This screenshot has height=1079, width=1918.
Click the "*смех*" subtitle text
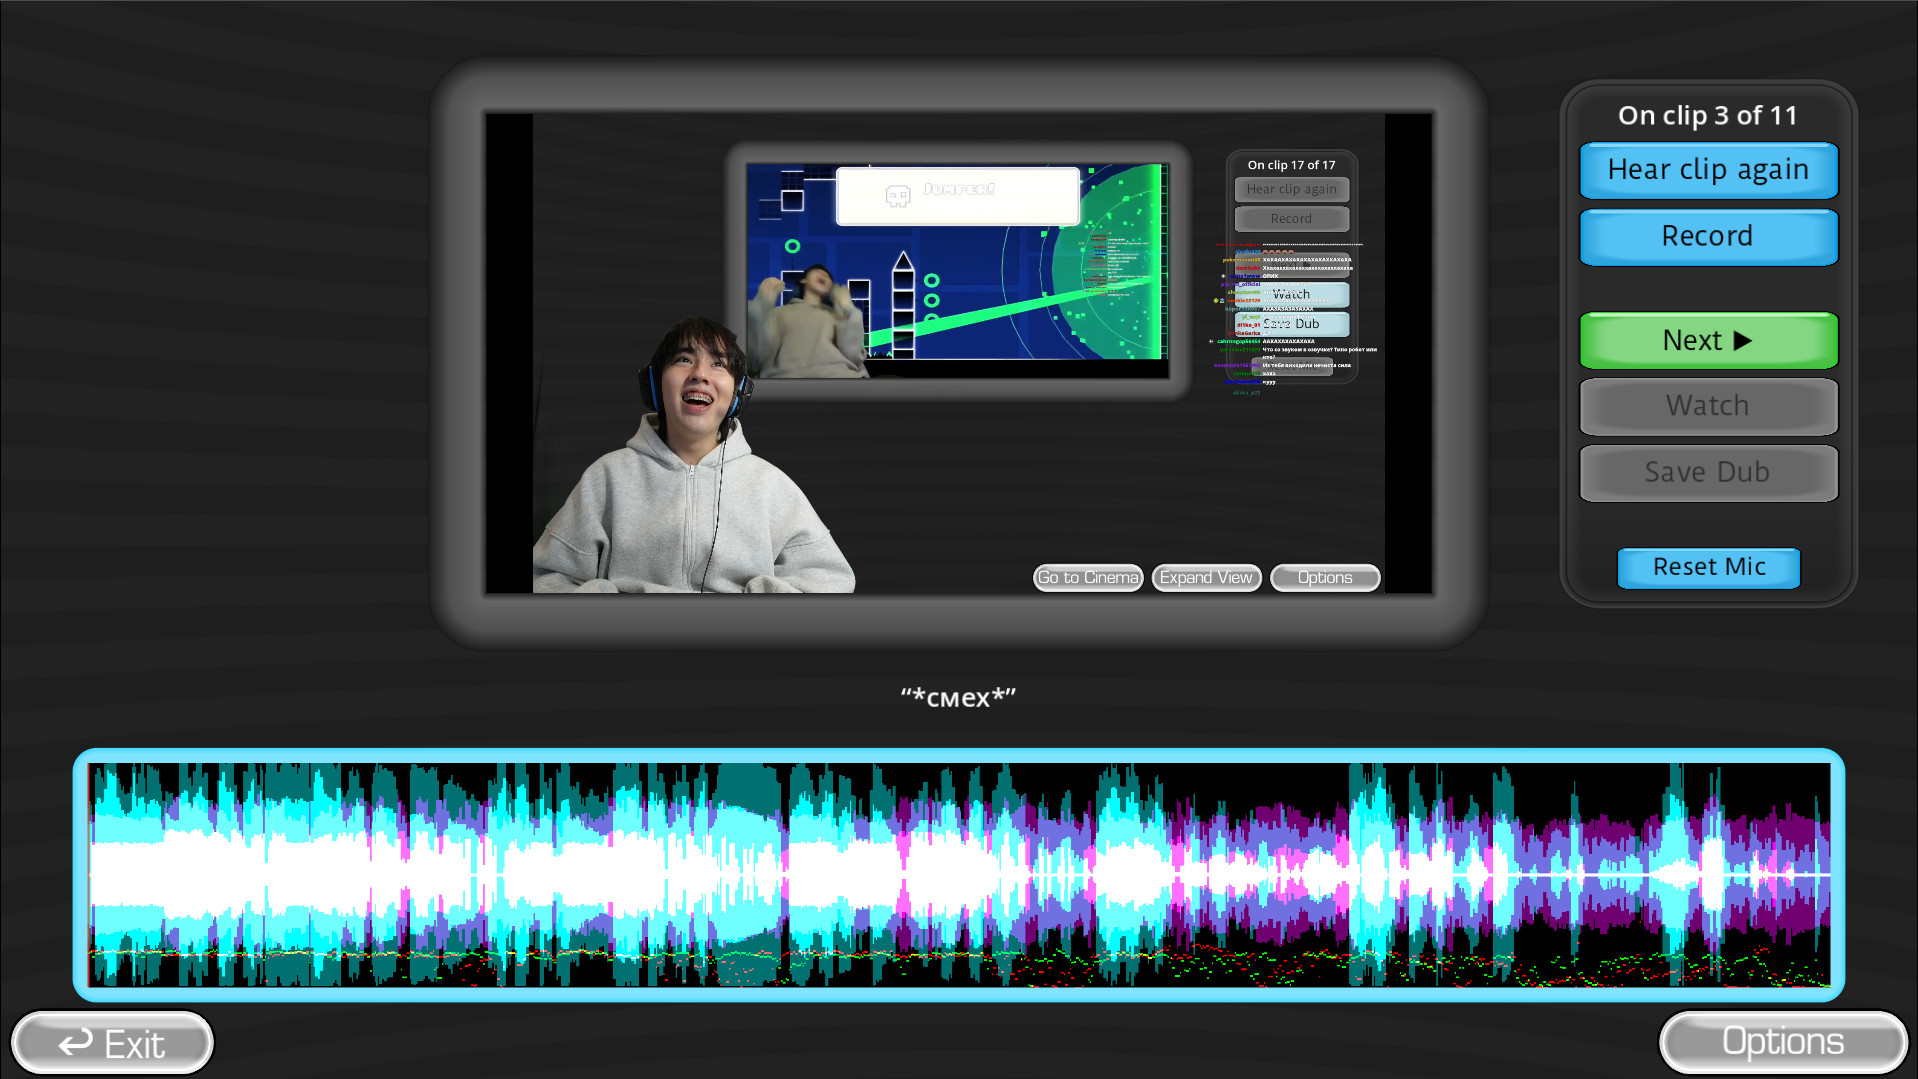pyautogui.click(x=958, y=697)
